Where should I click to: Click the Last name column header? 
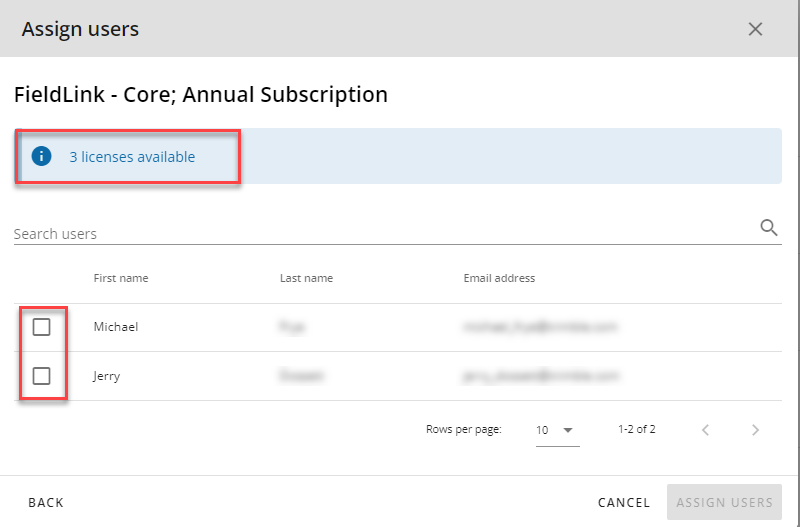coord(306,278)
